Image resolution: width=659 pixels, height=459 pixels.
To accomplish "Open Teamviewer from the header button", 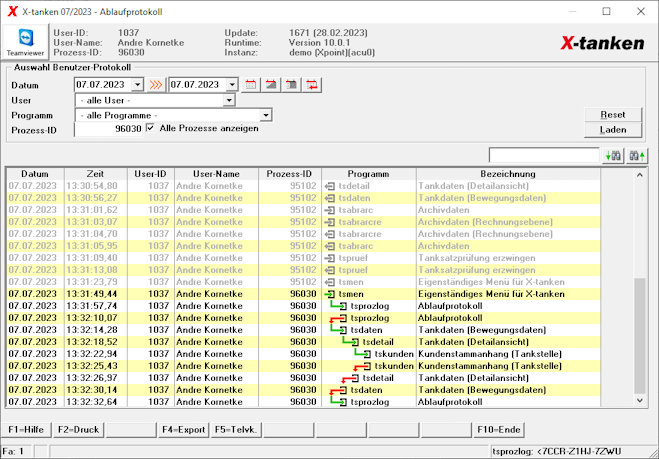I will 25,42.
